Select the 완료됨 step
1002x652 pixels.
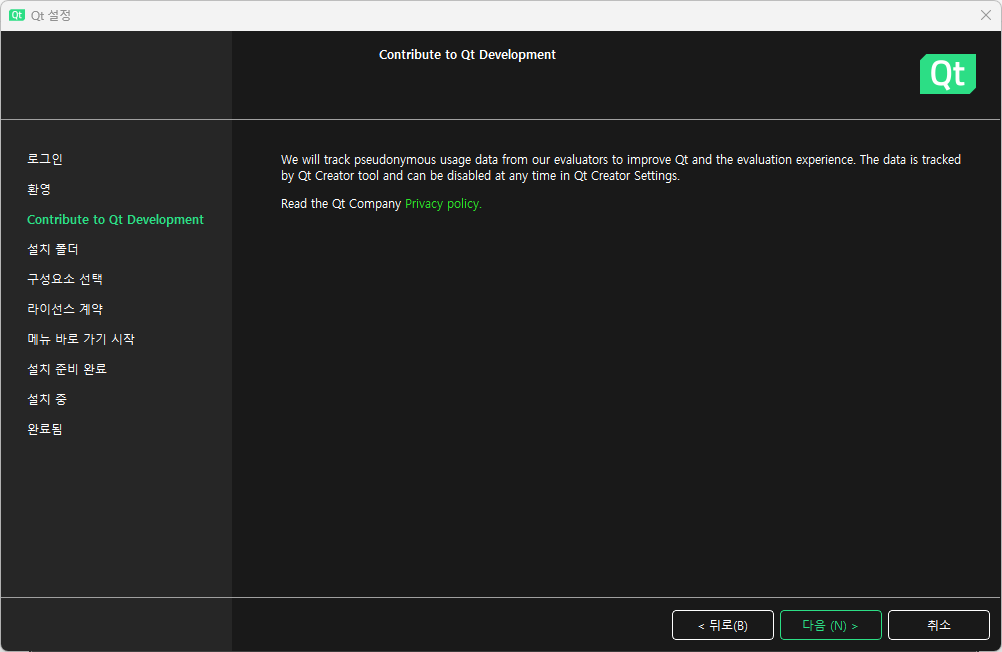tap(45, 430)
